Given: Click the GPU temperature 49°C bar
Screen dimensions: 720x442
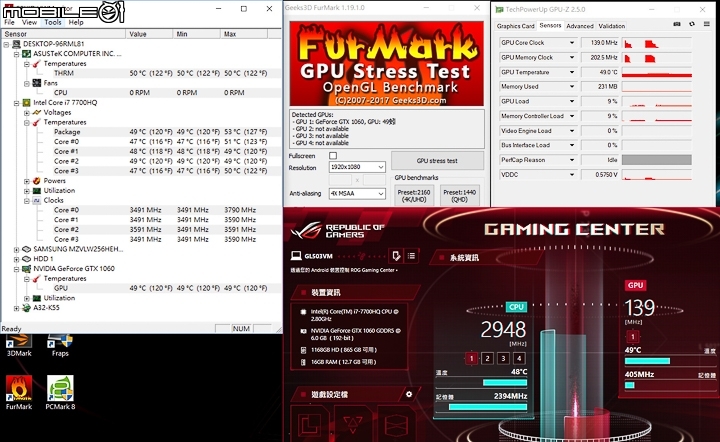Looking at the screenshot, I should [x=647, y=361].
